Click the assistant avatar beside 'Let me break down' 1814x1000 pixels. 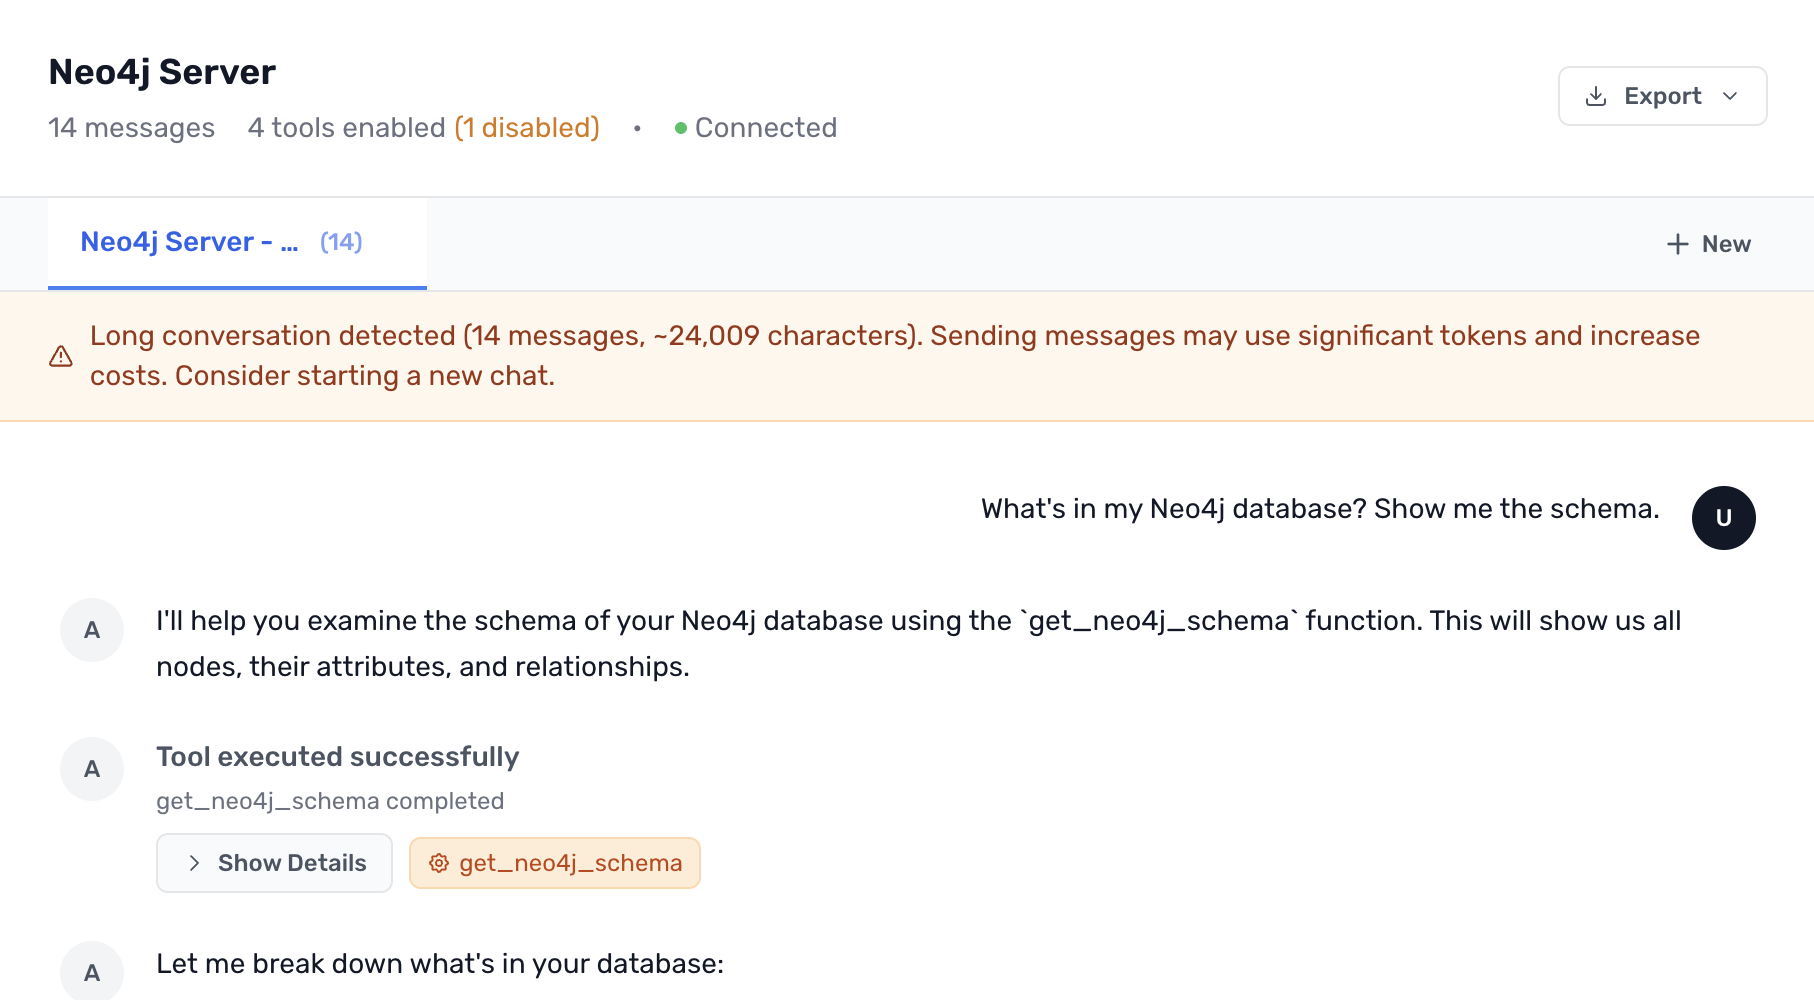pyautogui.click(x=92, y=972)
